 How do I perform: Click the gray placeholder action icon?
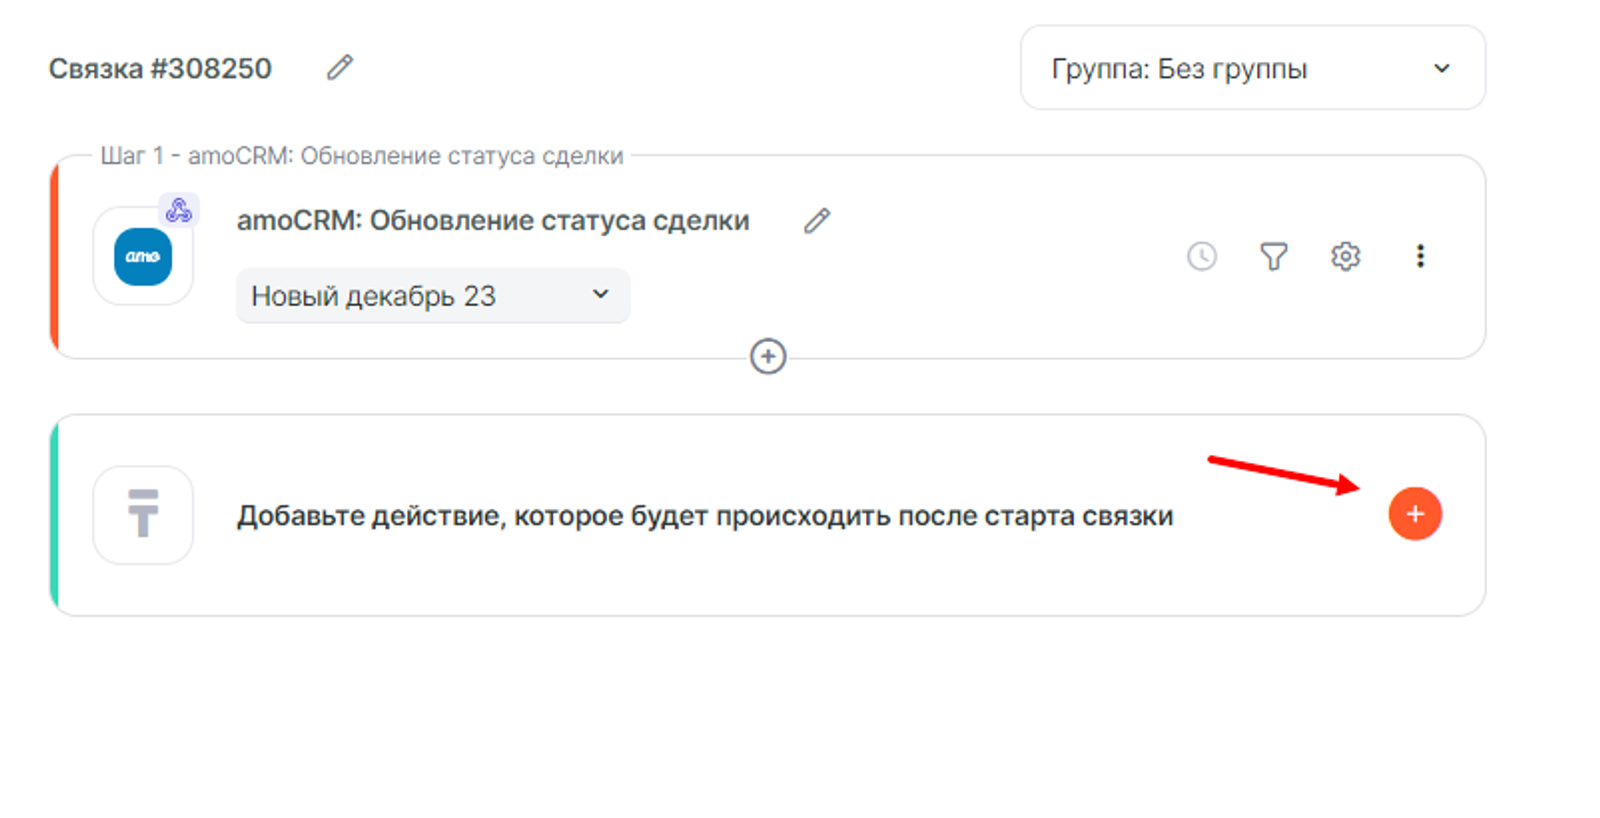coord(143,514)
